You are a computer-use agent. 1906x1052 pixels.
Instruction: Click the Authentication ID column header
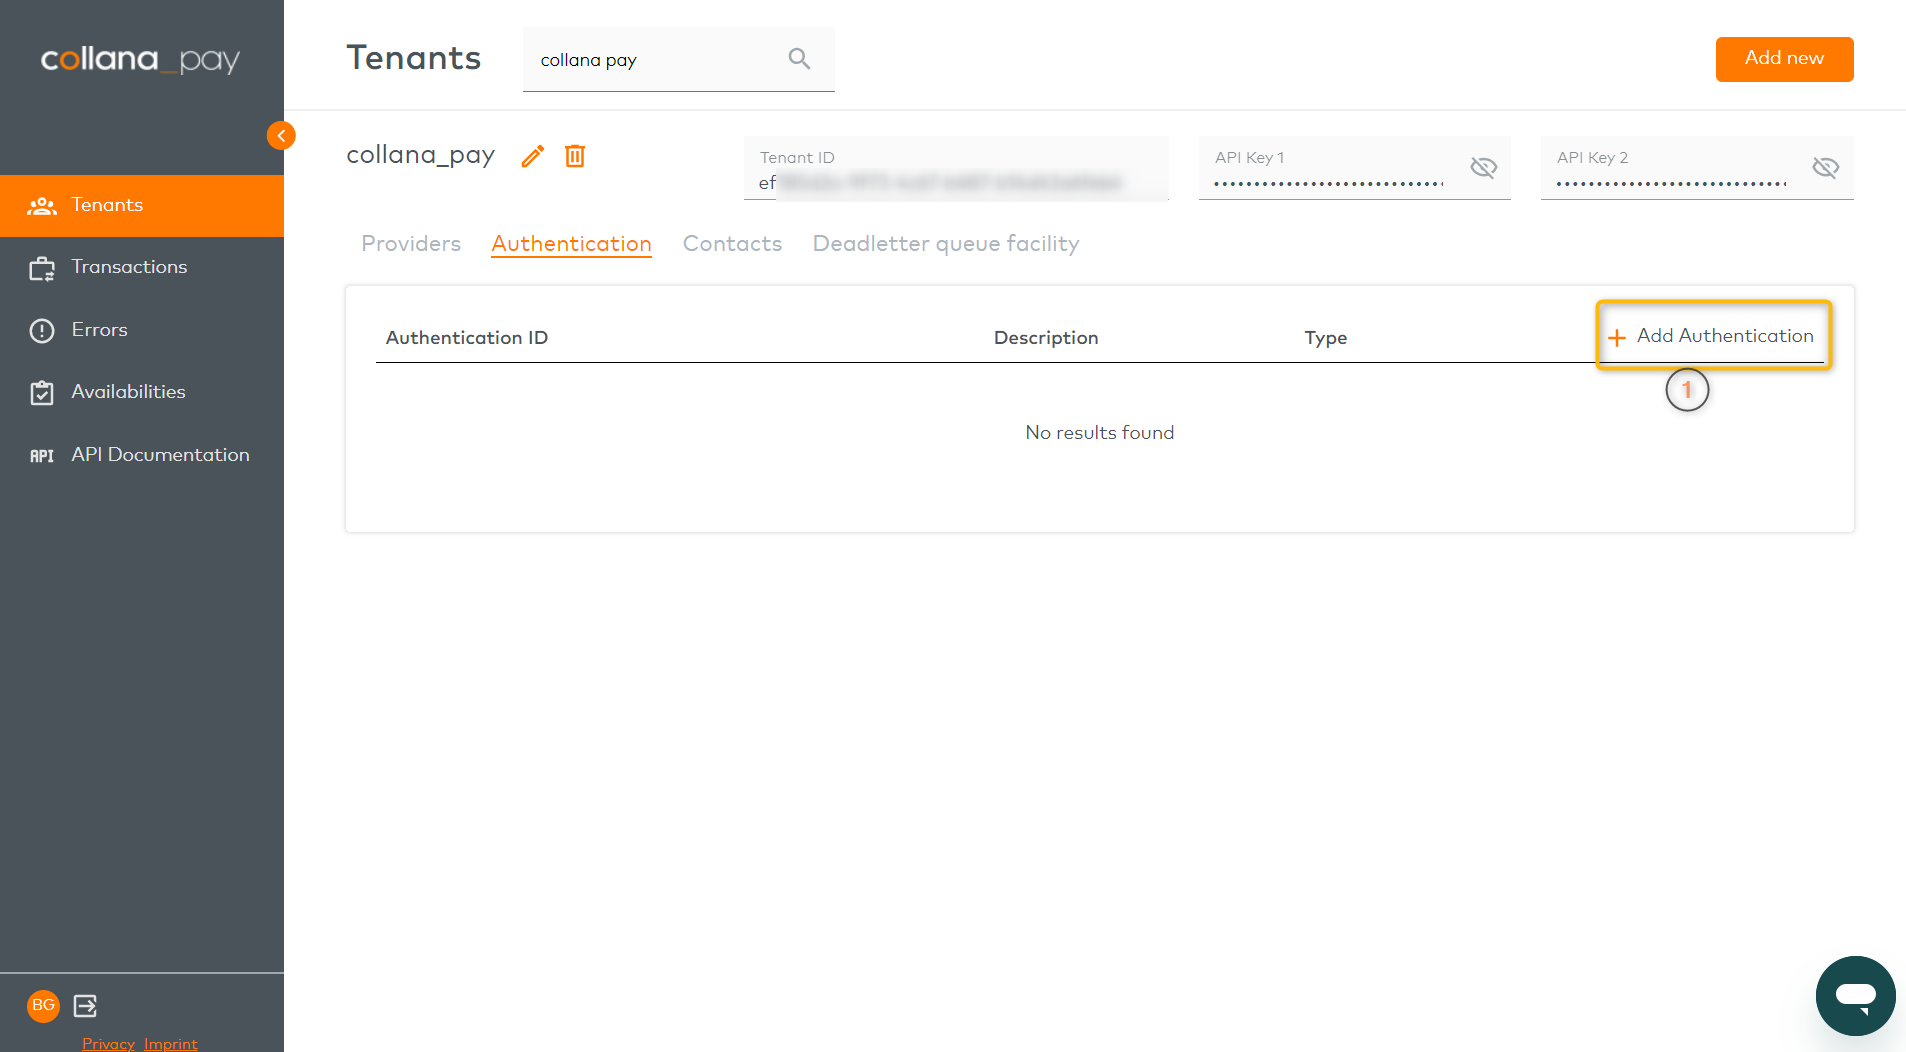click(467, 338)
